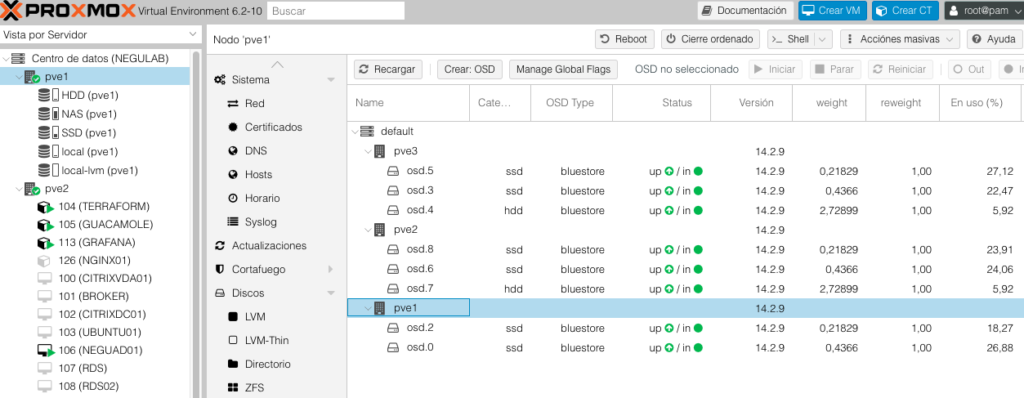Select osd.0 row

[x=685, y=348]
